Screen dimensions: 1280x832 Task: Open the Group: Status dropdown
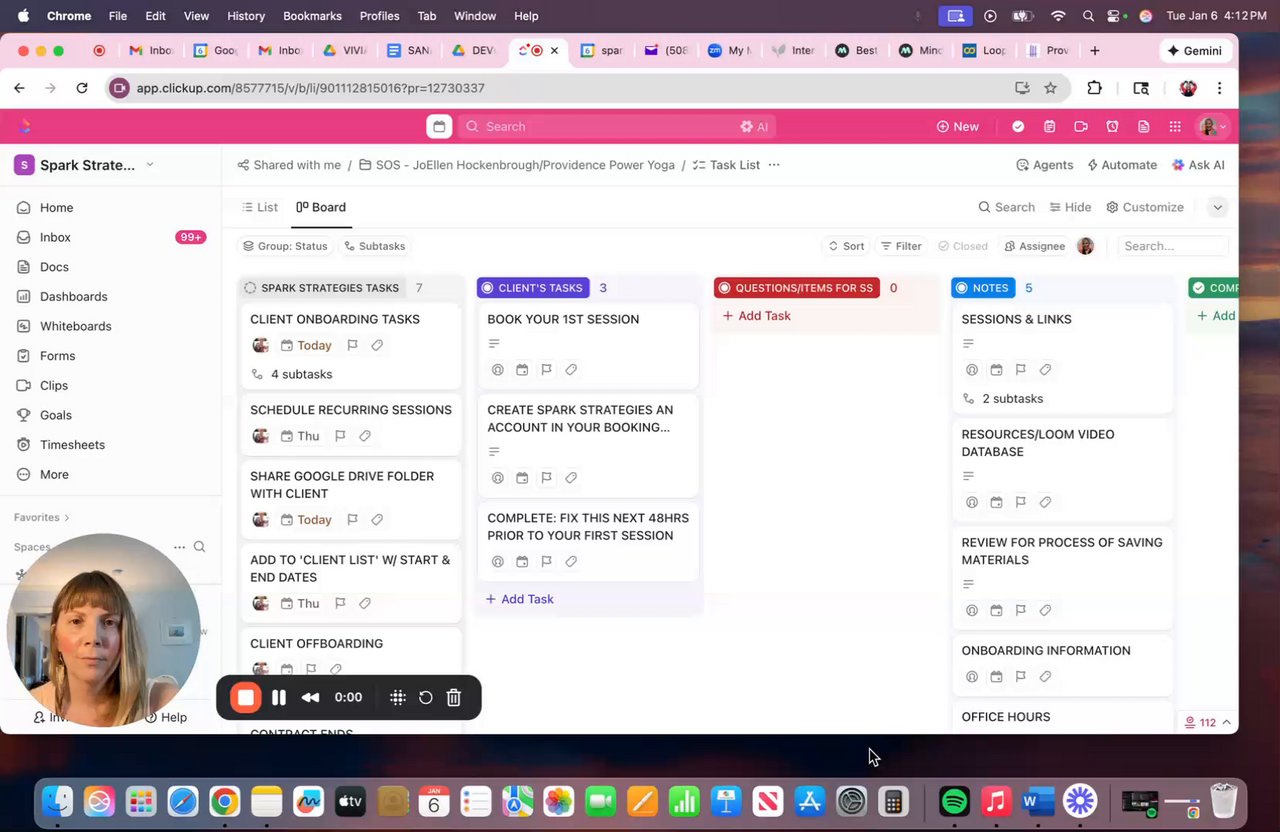click(x=285, y=246)
